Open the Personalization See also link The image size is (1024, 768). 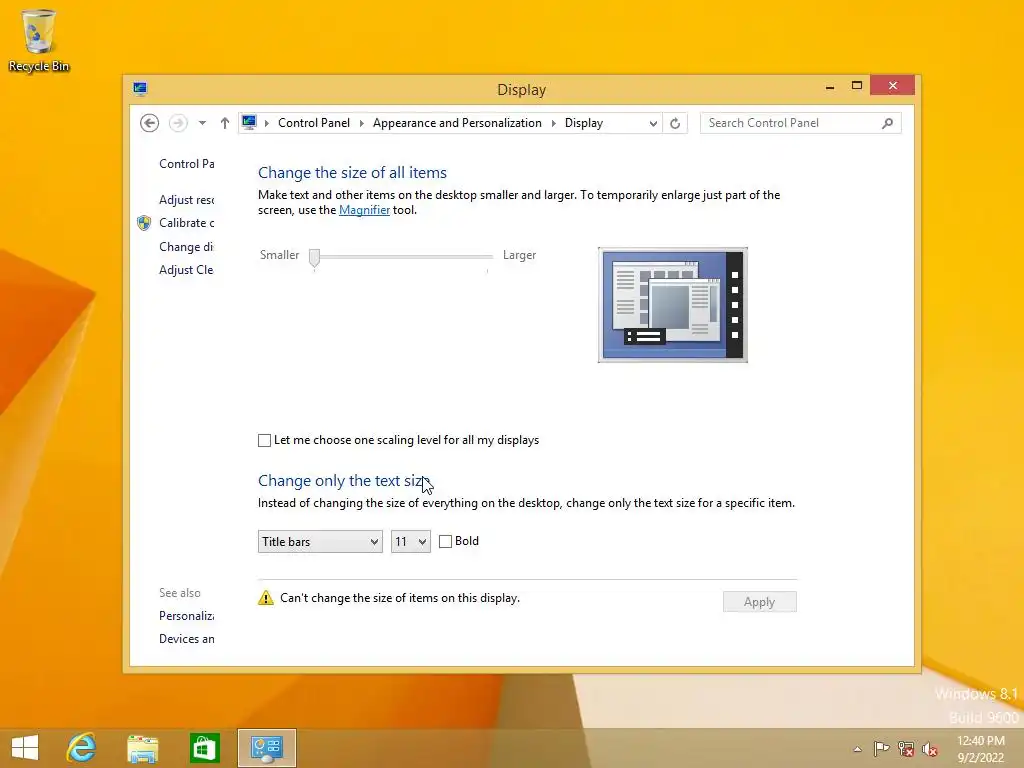coord(187,616)
